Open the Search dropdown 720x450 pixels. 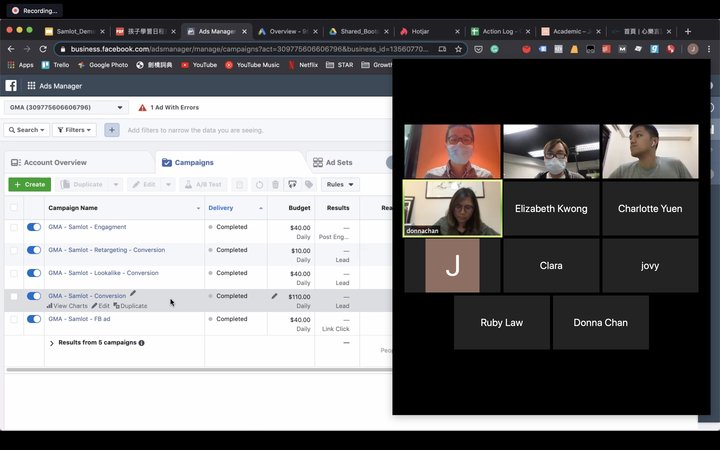[27, 130]
